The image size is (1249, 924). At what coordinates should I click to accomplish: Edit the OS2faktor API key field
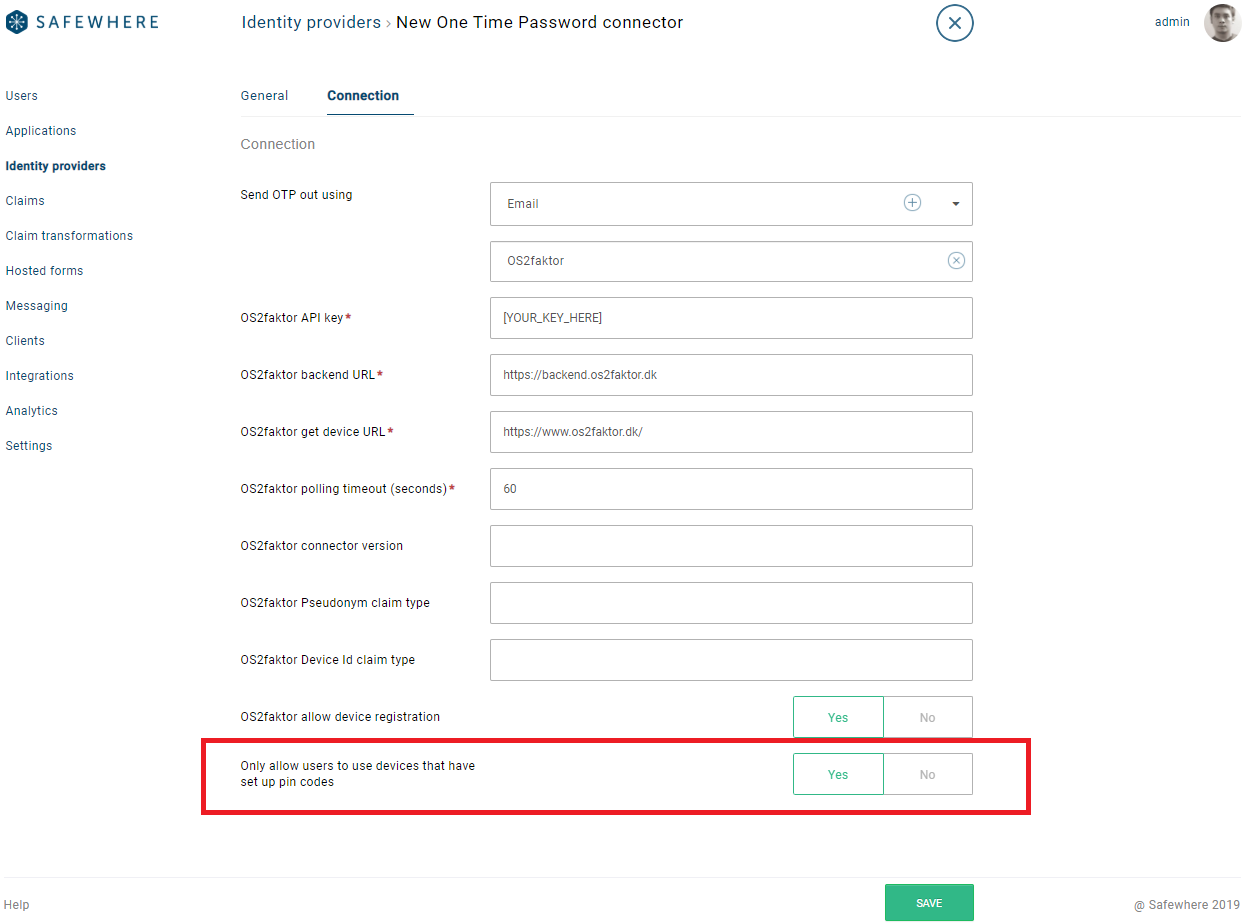click(x=731, y=317)
